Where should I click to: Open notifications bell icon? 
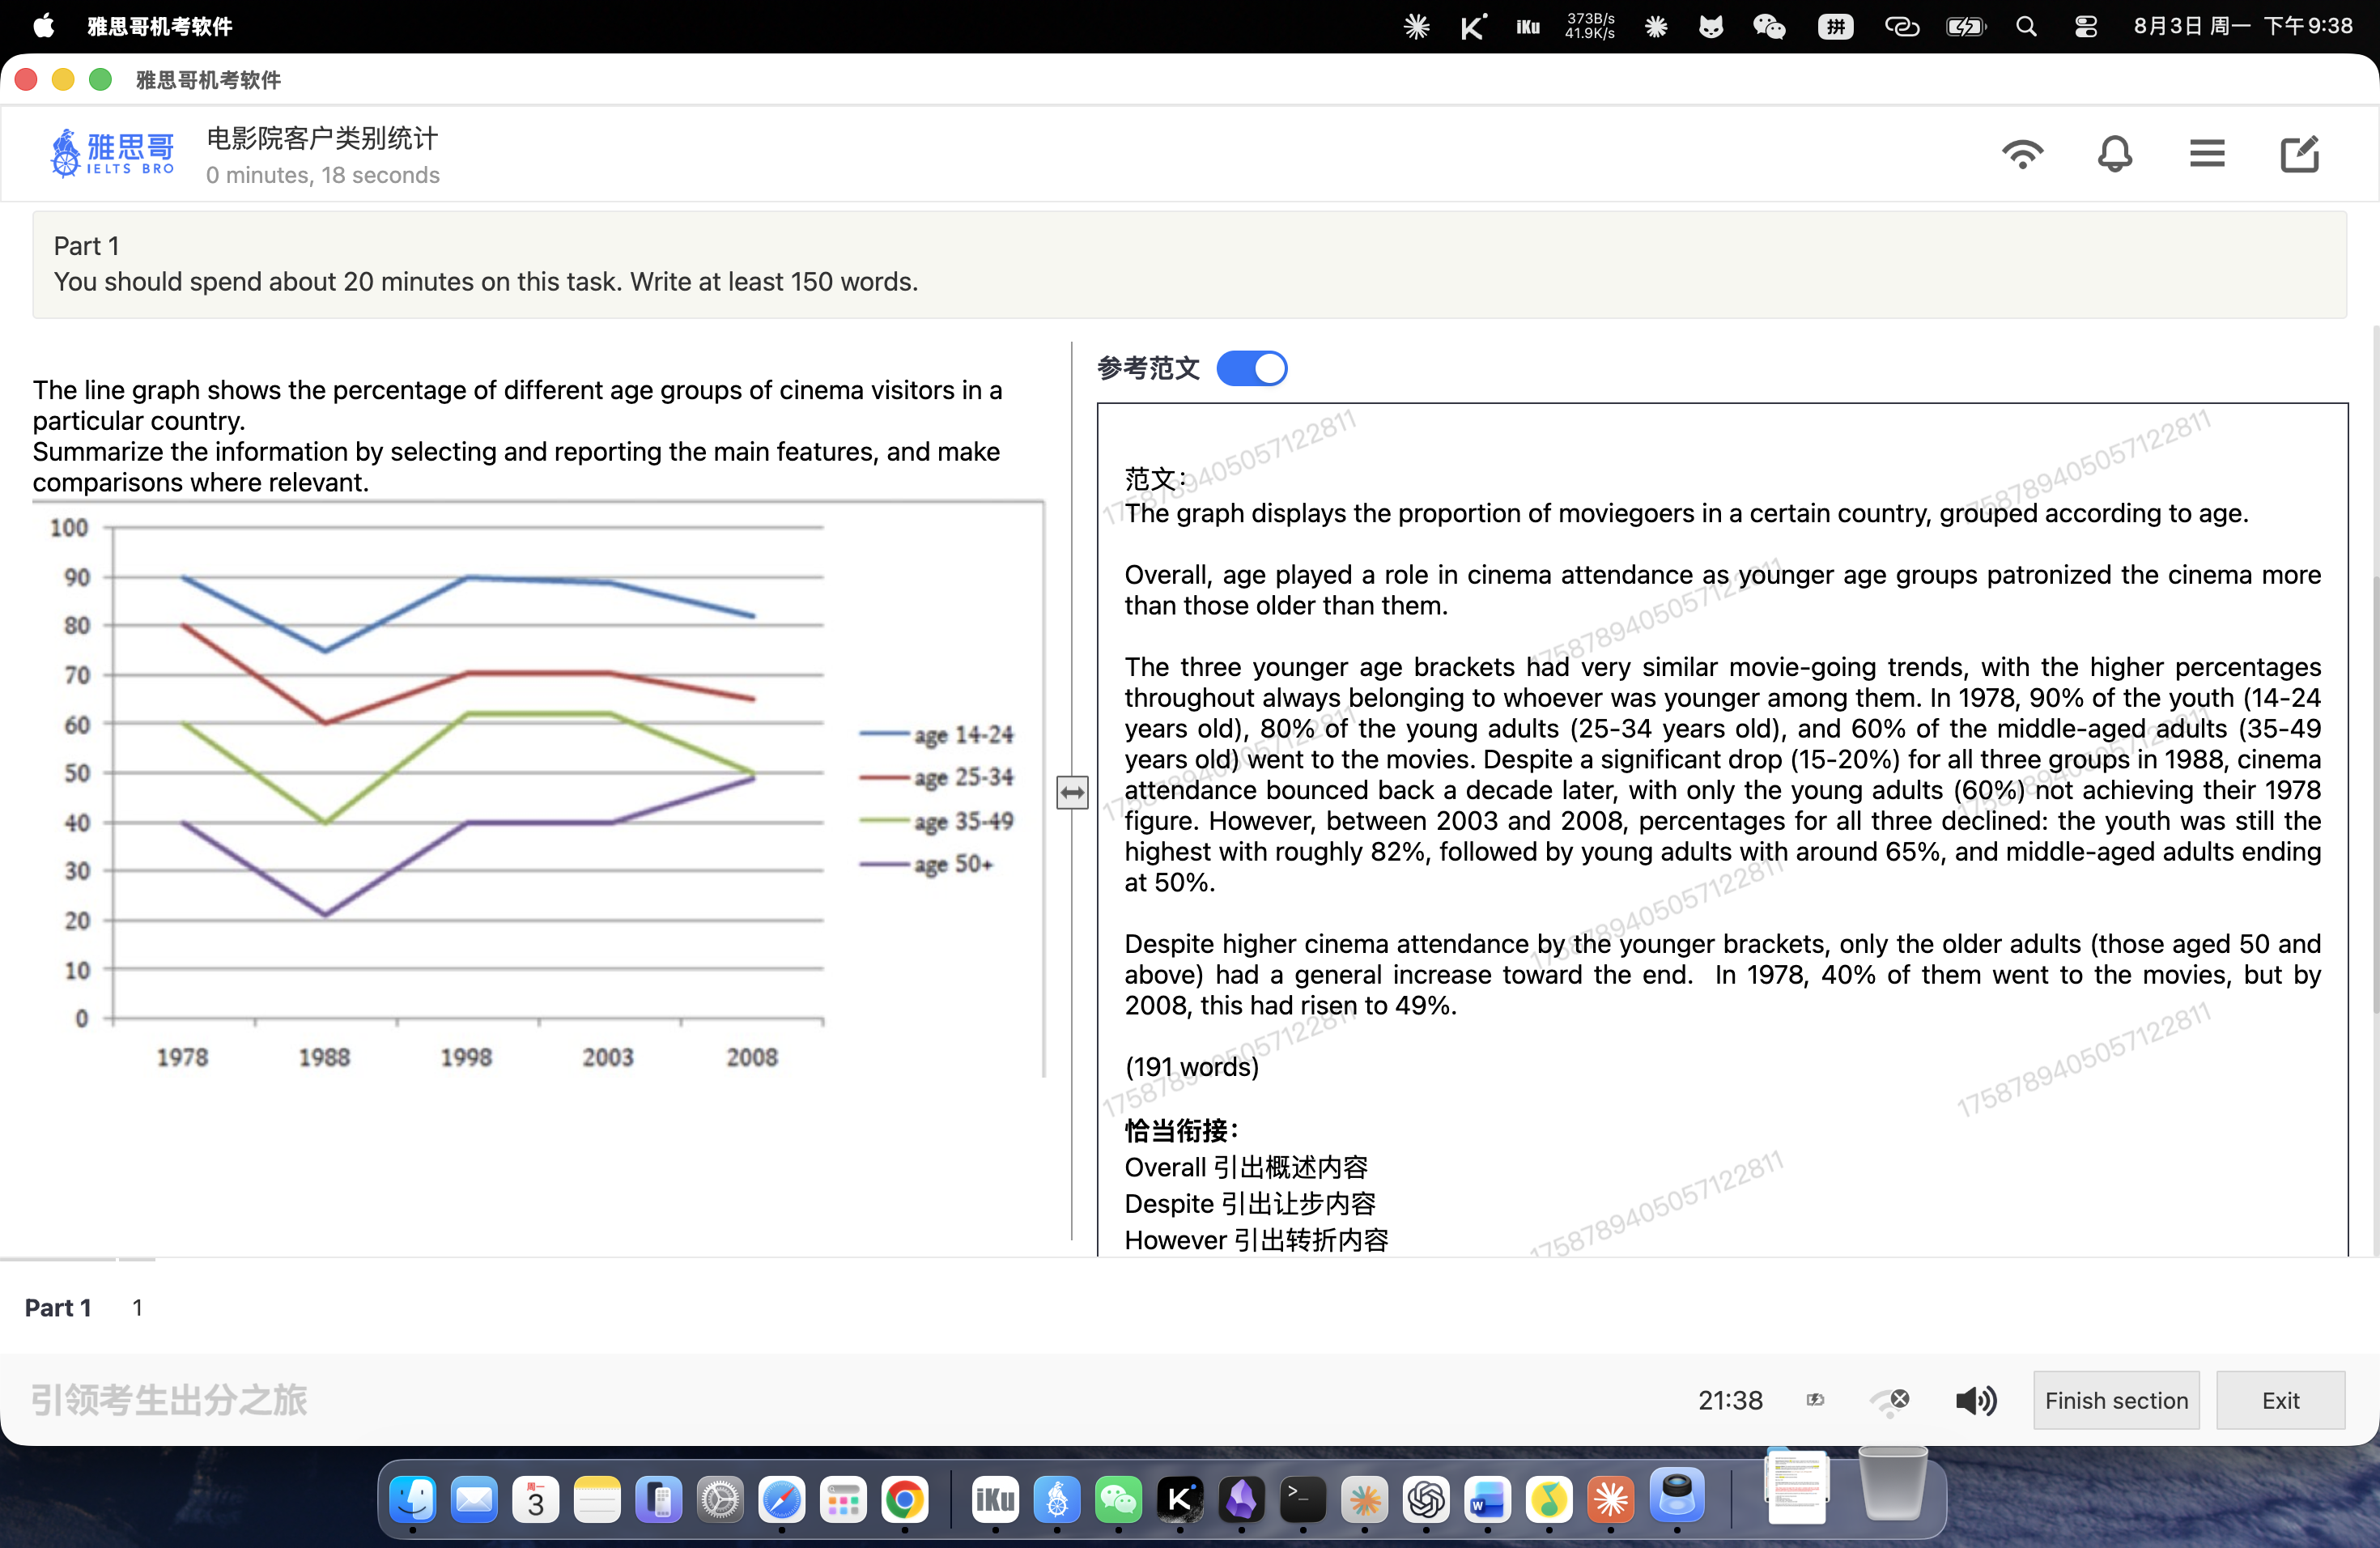point(2114,154)
